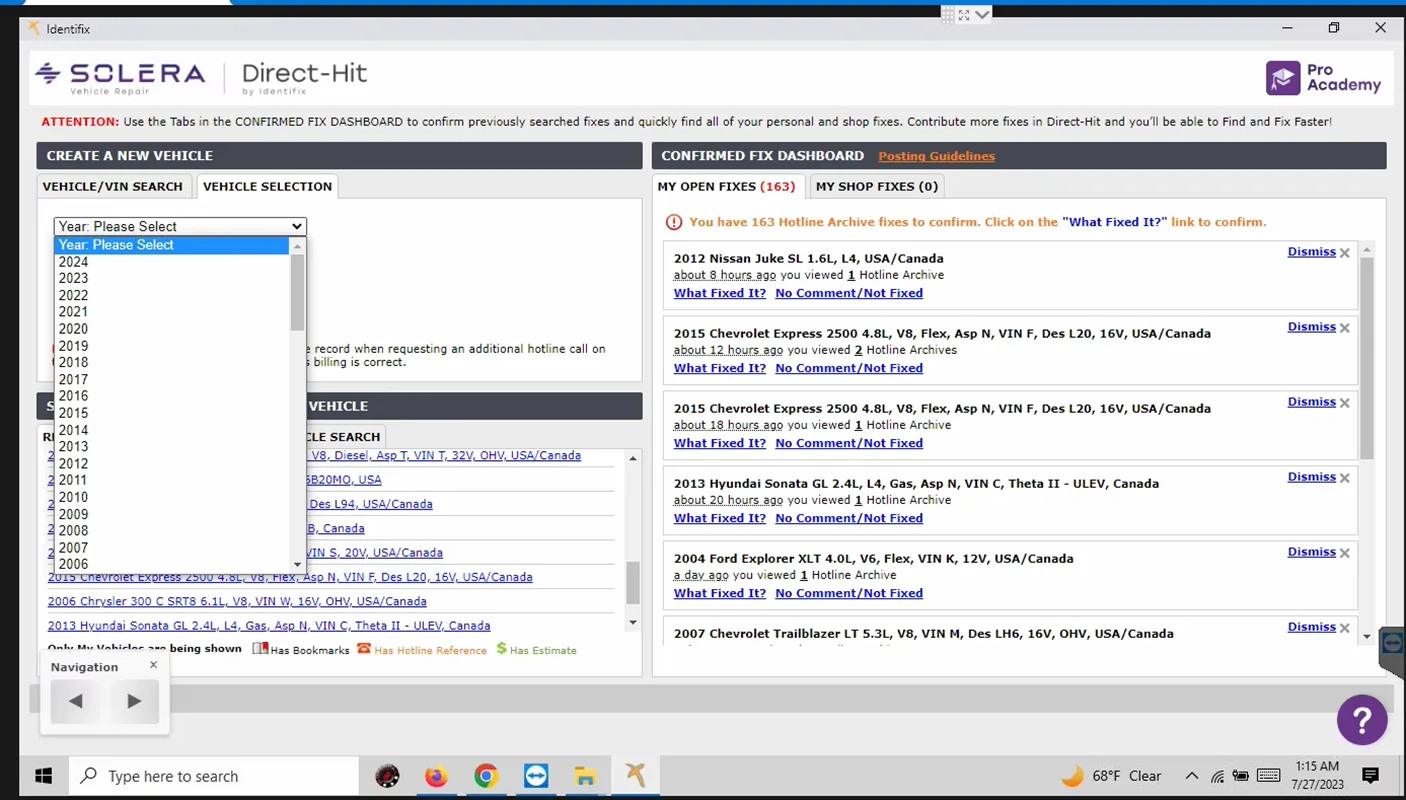Pick 2008 from the year options
This screenshot has width=1406, height=800.
pos(73,531)
